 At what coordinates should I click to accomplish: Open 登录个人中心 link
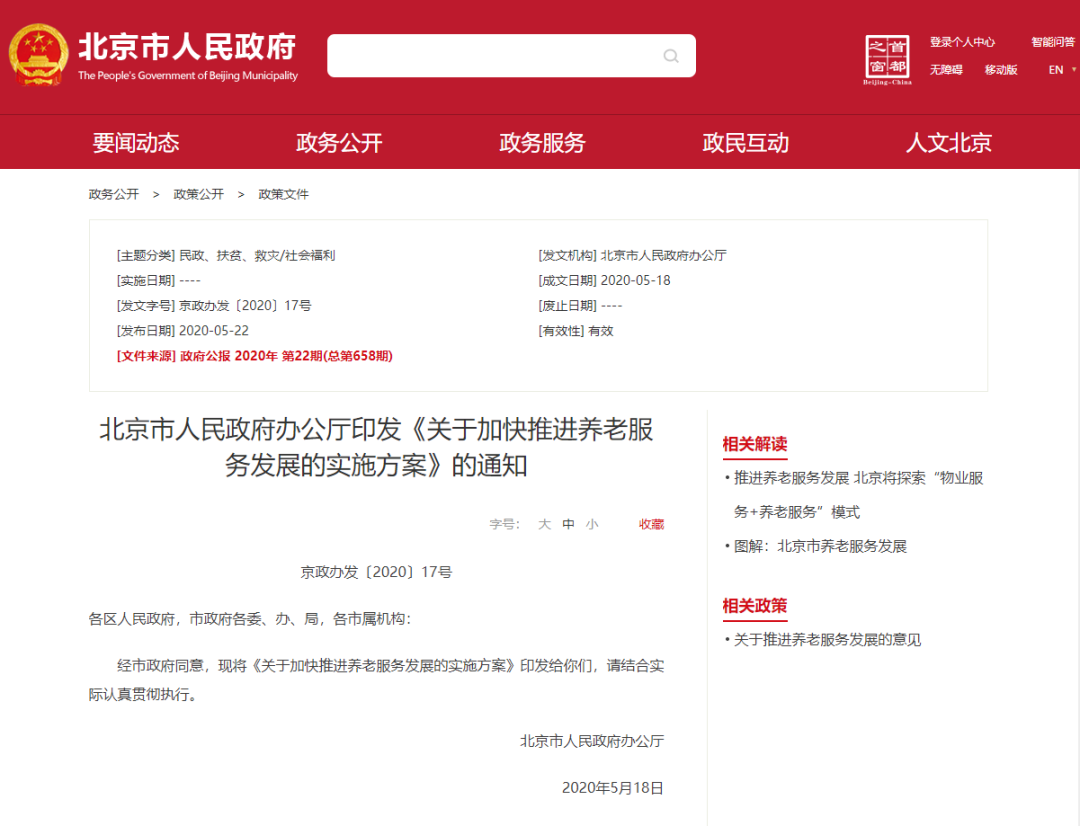pos(962,42)
